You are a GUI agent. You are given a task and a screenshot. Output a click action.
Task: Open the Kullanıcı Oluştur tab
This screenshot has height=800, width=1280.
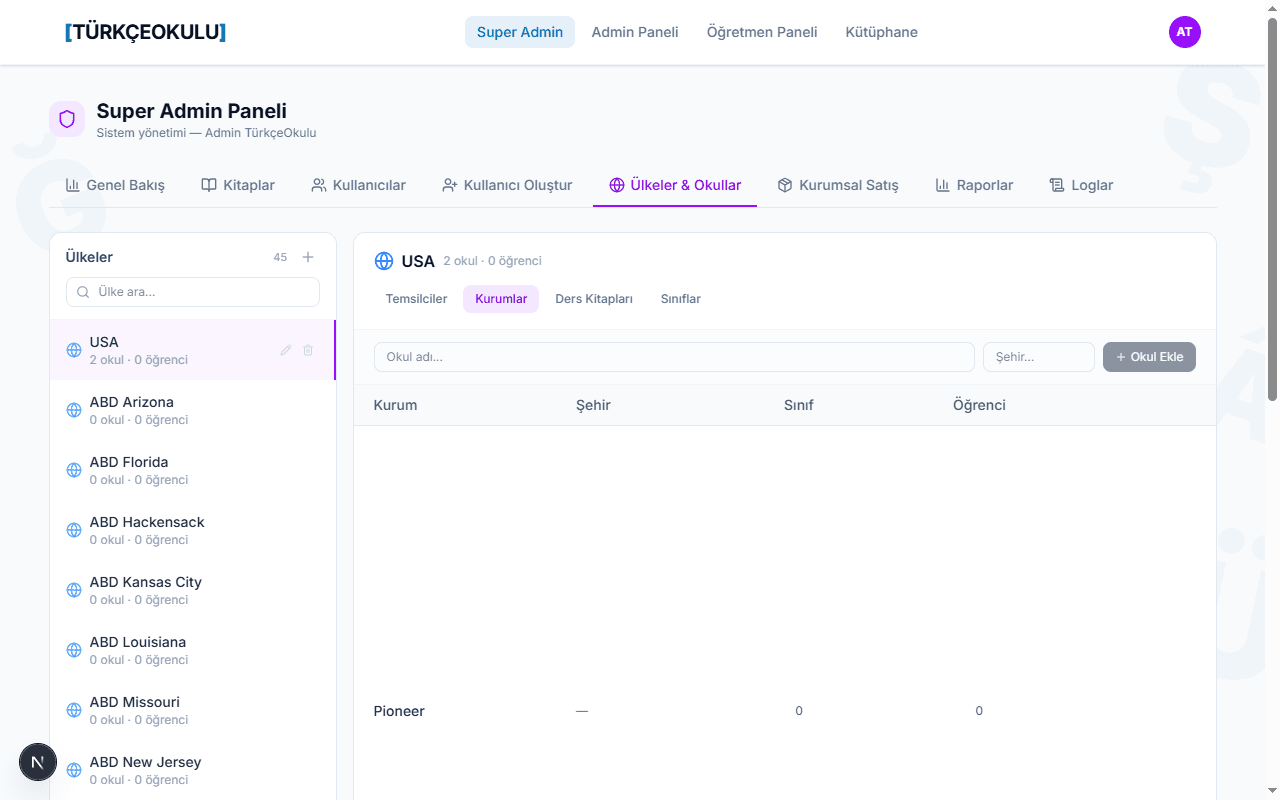pos(507,185)
